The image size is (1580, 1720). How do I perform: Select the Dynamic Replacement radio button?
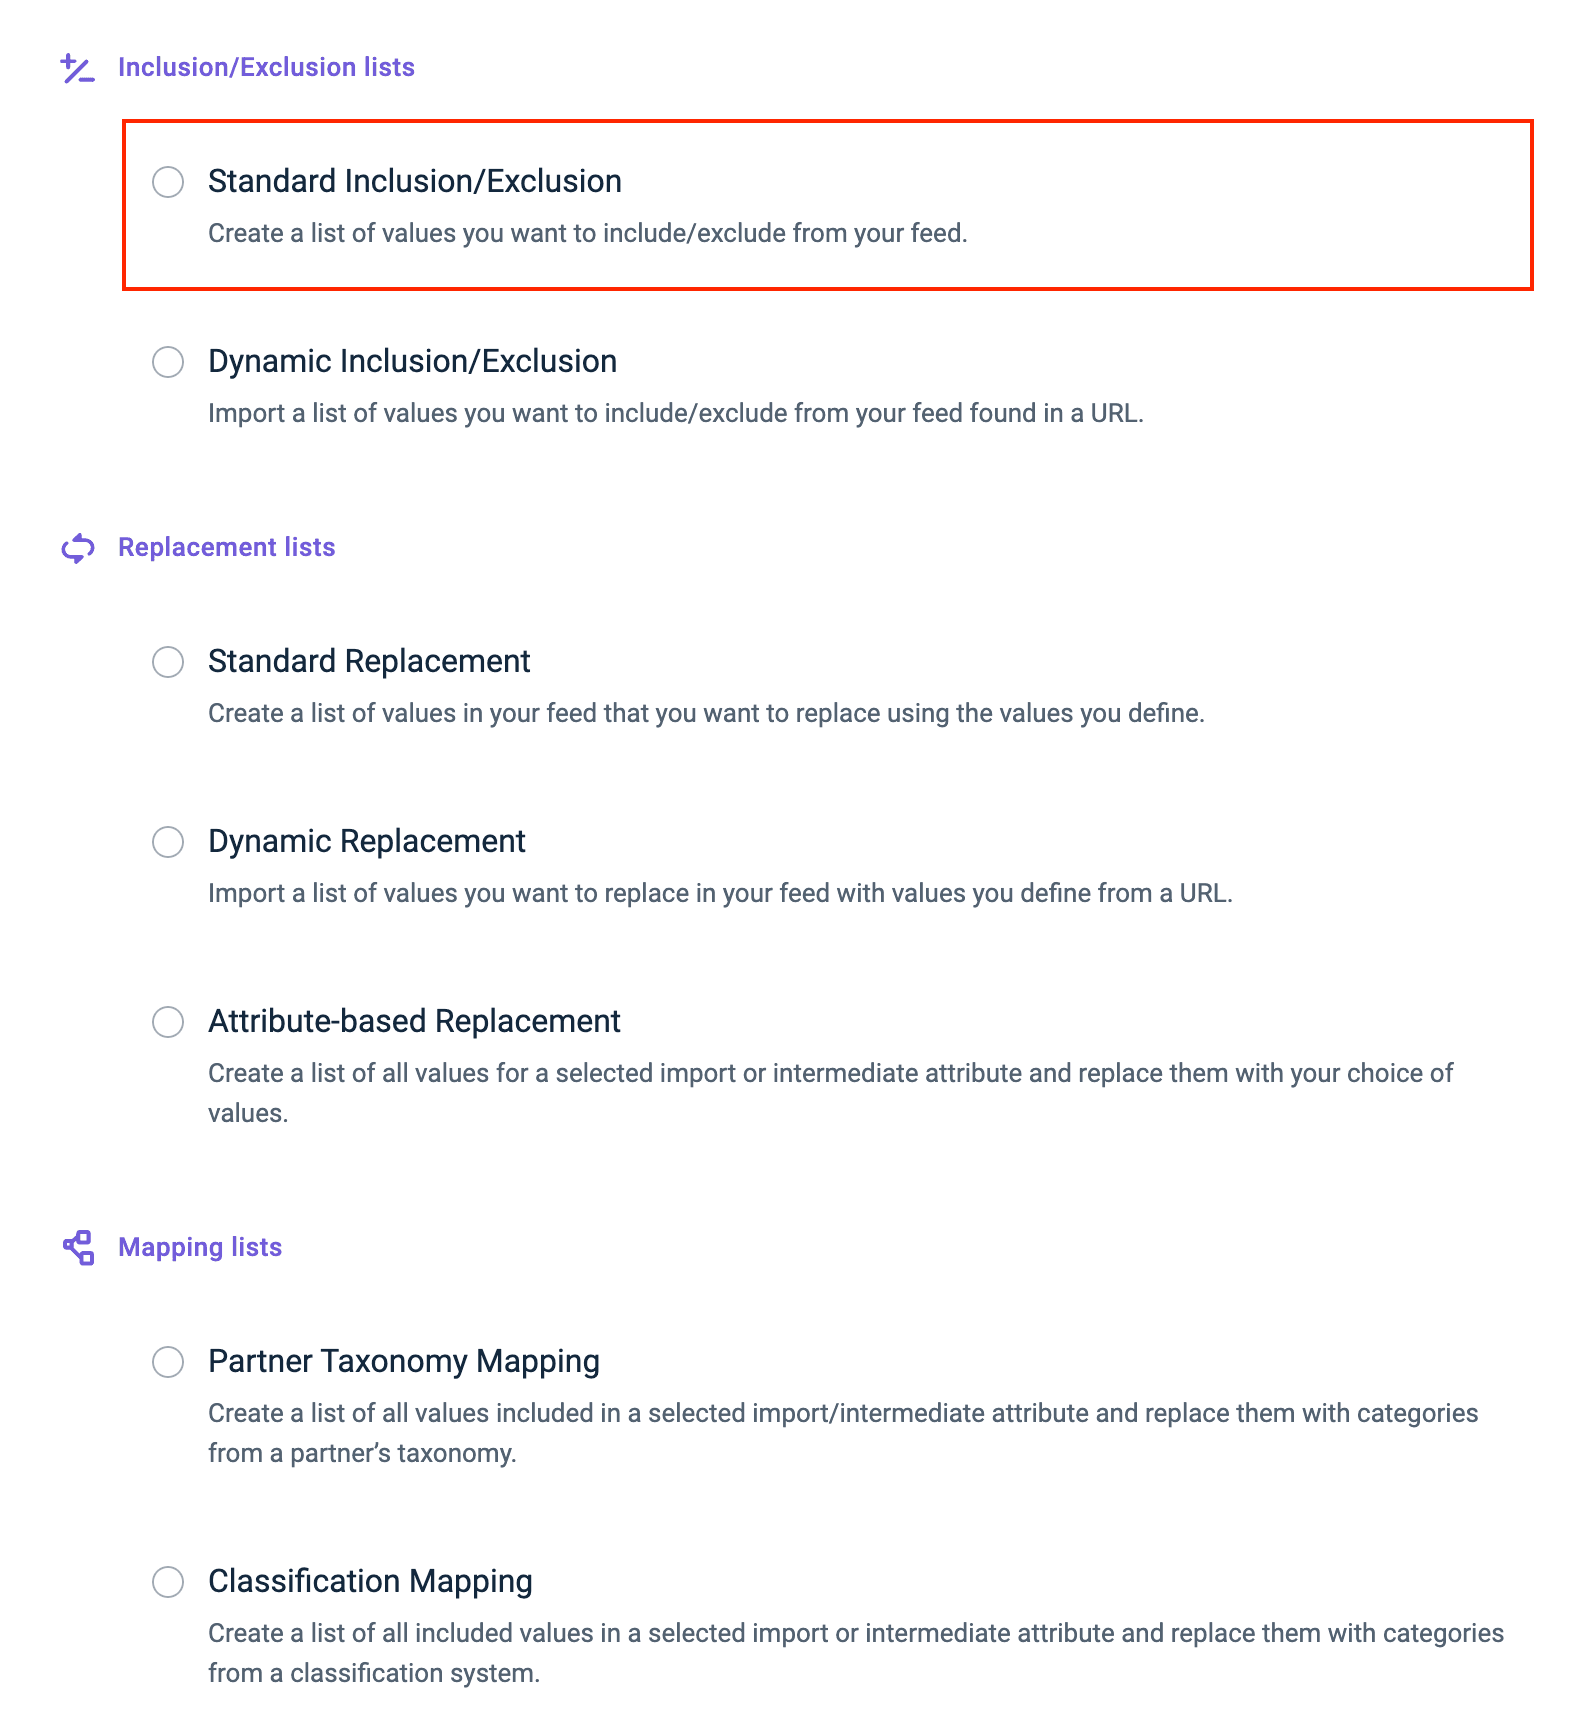(168, 842)
